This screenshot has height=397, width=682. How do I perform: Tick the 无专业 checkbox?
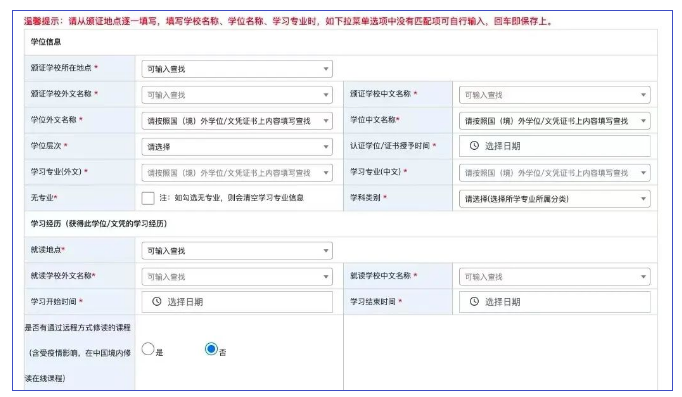(x=148, y=198)
